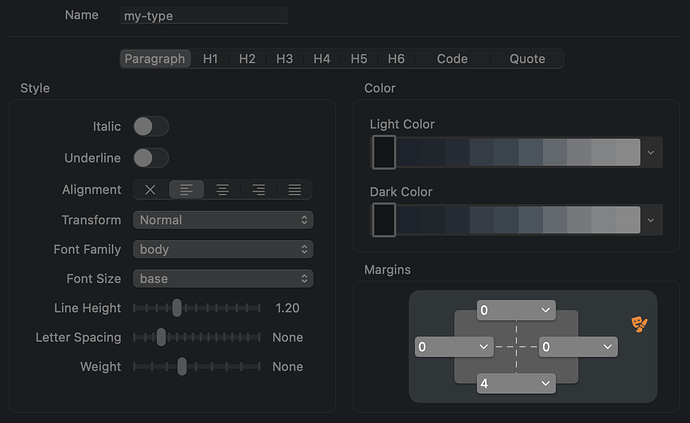Toggle the Underline switch
The width and height of the screenshot is (690, 423).
(x=151, y=158)
